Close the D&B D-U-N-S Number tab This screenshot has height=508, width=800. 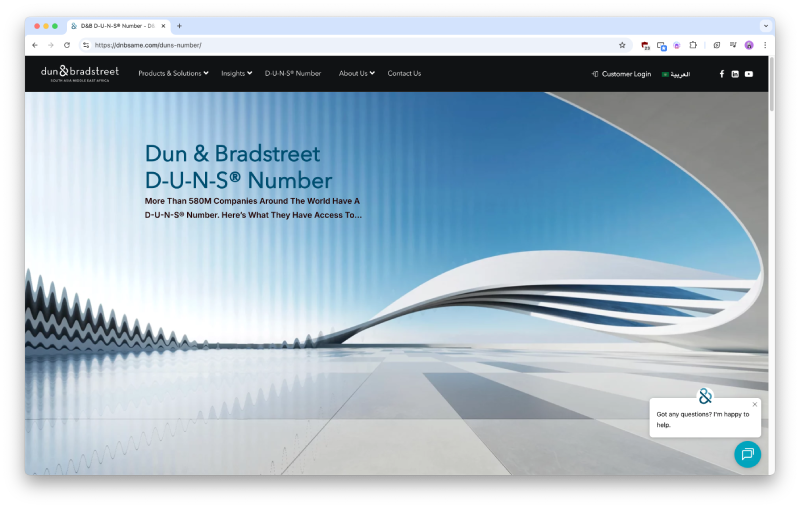(163, 26)
